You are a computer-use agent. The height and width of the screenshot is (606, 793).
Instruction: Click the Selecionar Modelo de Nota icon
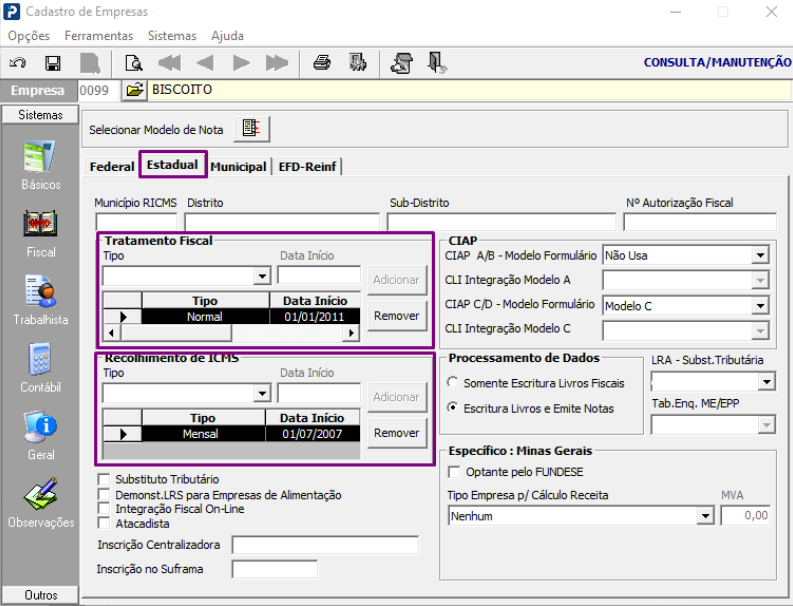point(251,129)
